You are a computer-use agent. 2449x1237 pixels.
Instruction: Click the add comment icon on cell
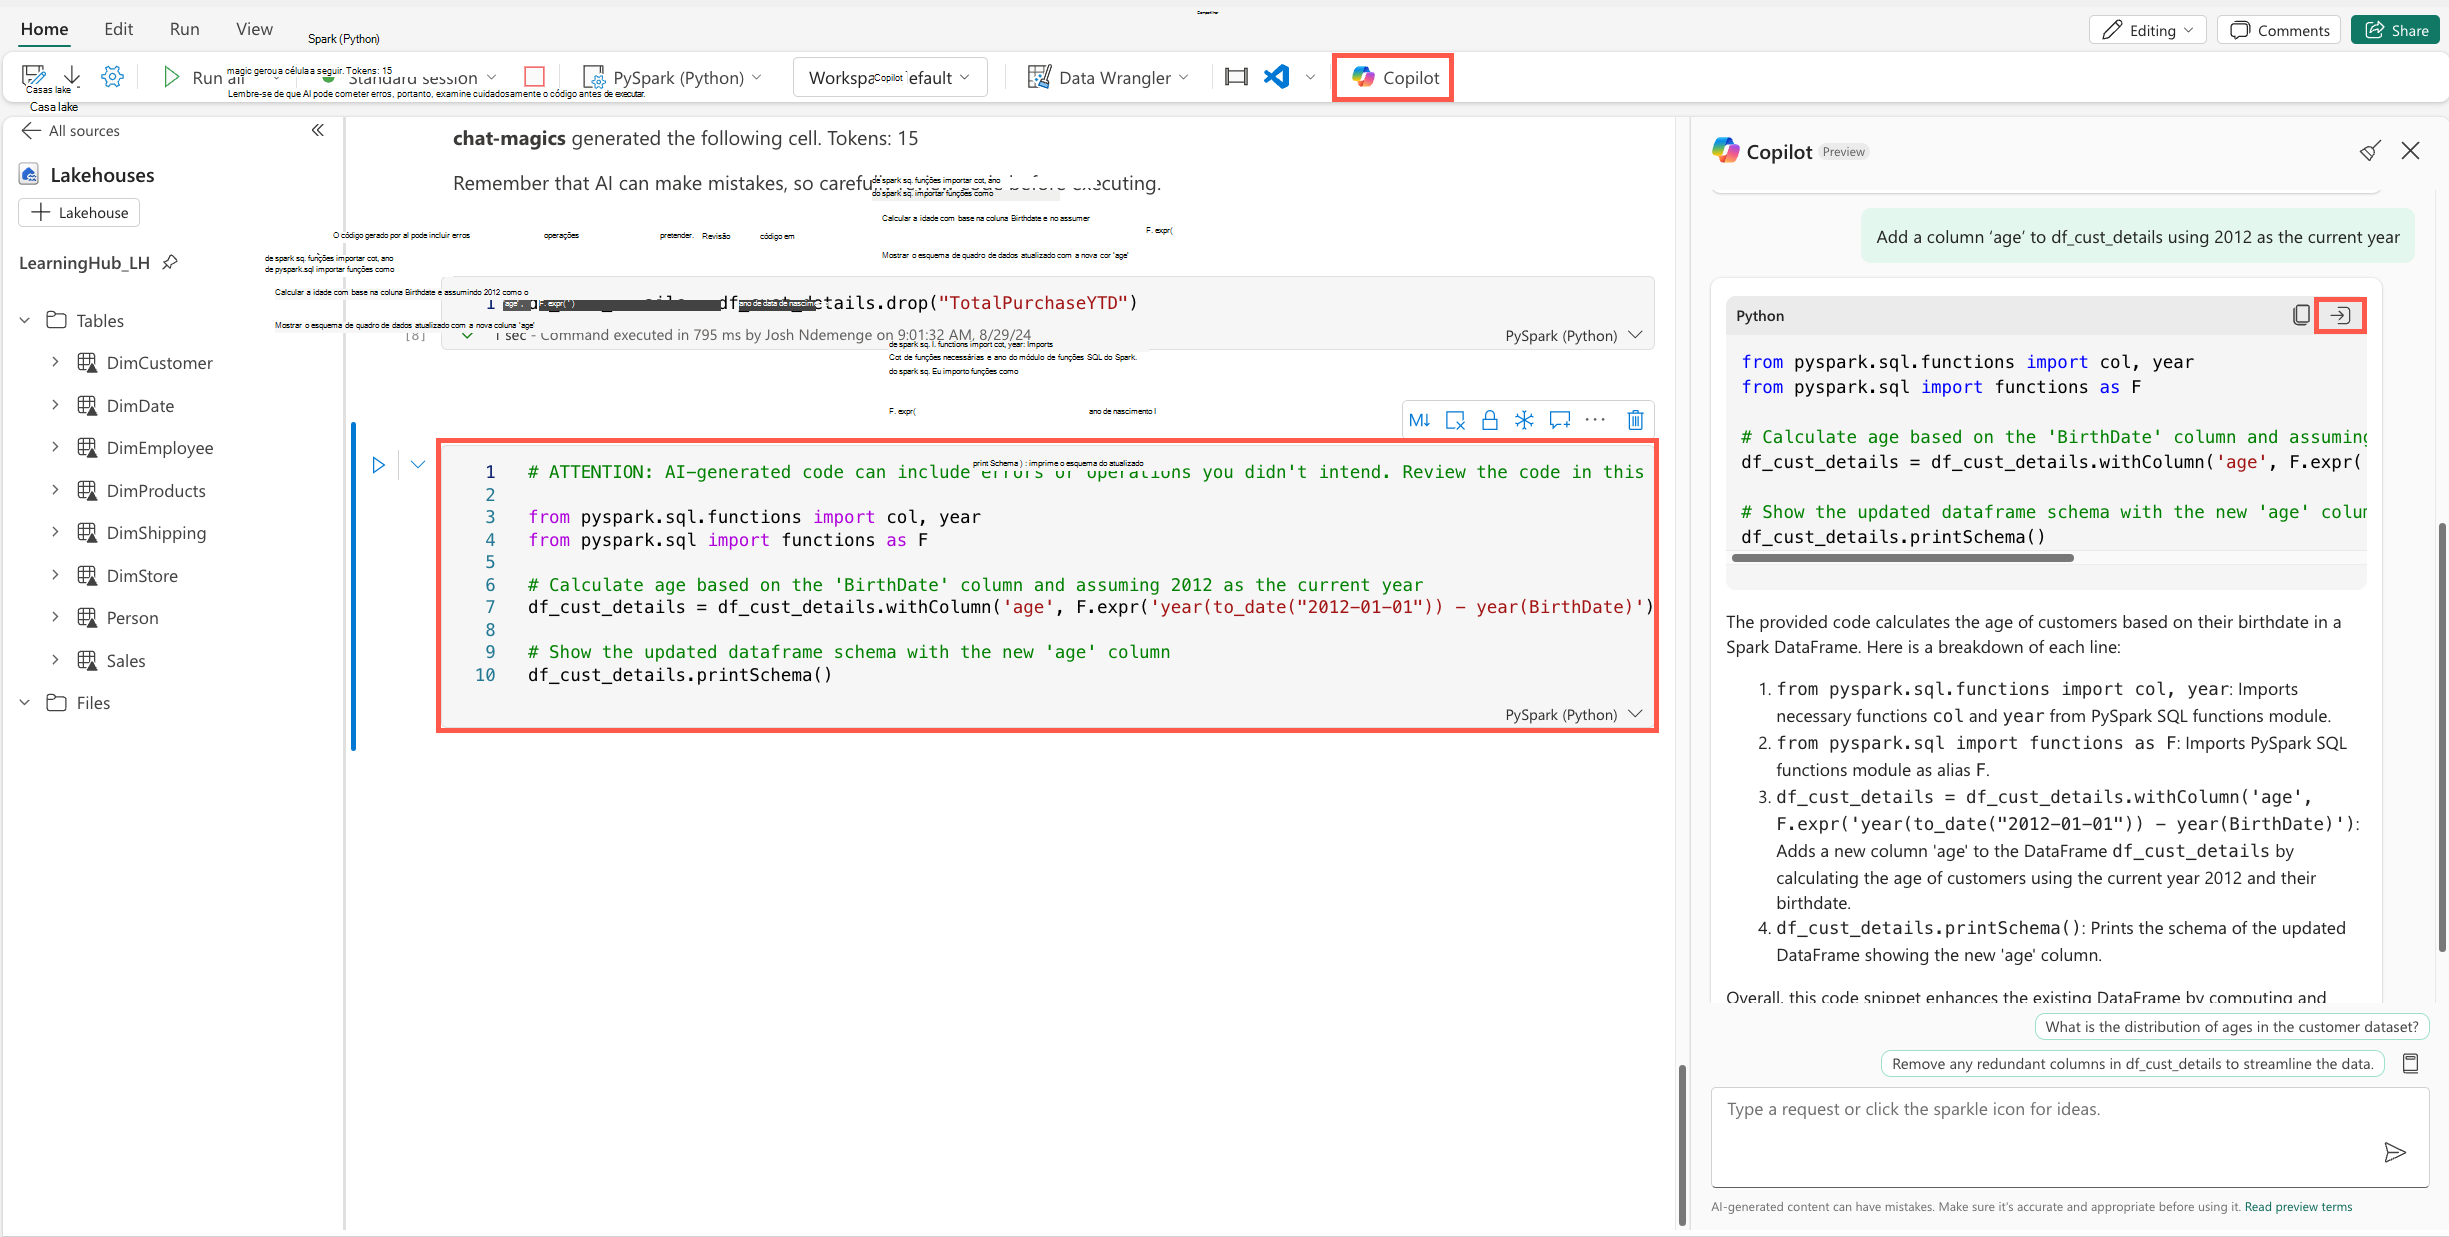click(1560, 420)
